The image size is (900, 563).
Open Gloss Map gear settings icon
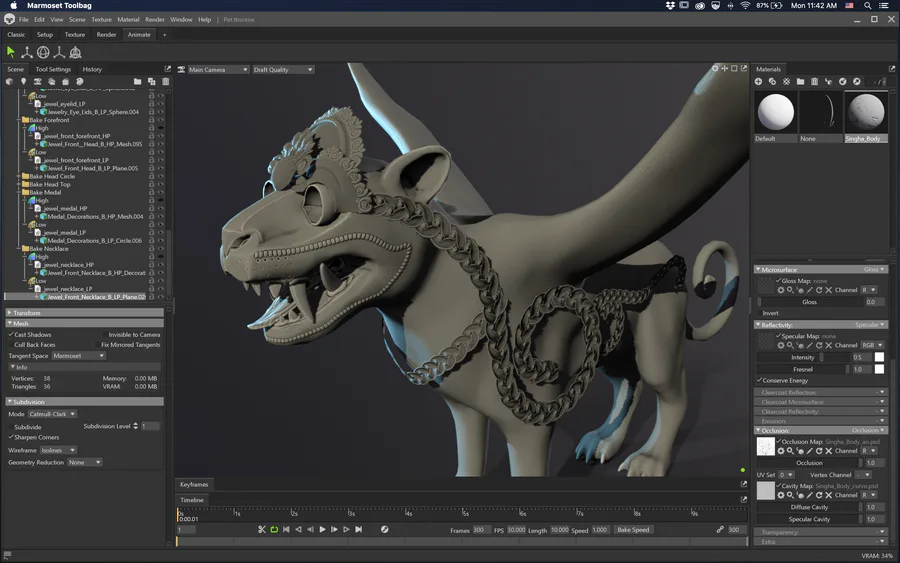(781, 290)
